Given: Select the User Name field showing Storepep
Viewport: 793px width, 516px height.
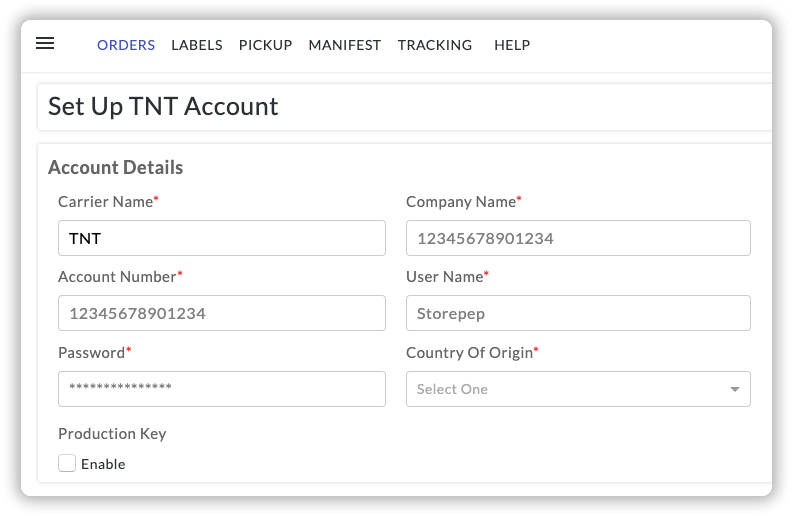Looking at the screenshot, I should pos(578,313).
